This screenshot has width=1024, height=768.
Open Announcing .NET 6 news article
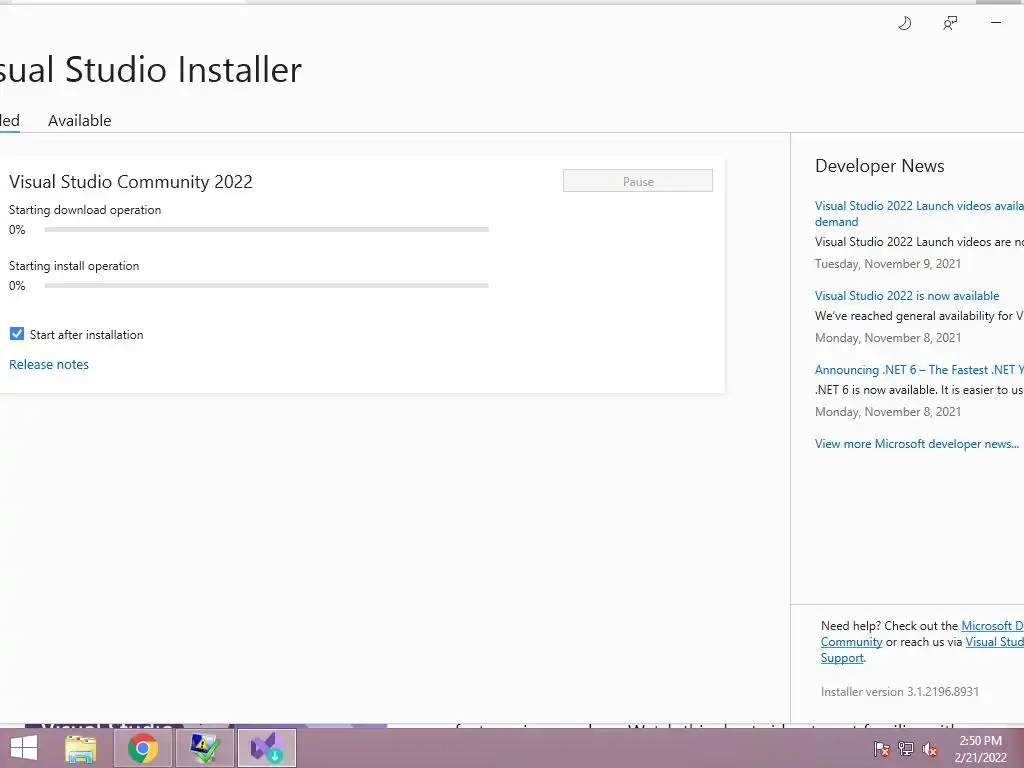coord(919,370)
